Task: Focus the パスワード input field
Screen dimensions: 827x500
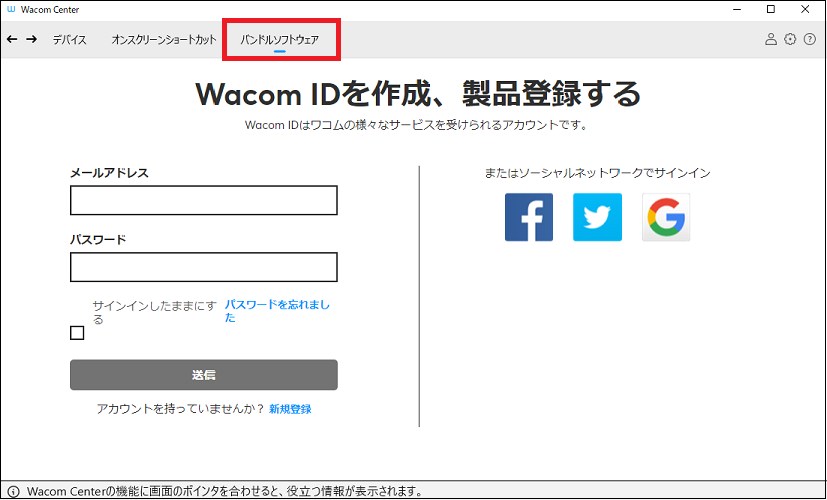Action: pyautogui.click(x=204, y=267)
